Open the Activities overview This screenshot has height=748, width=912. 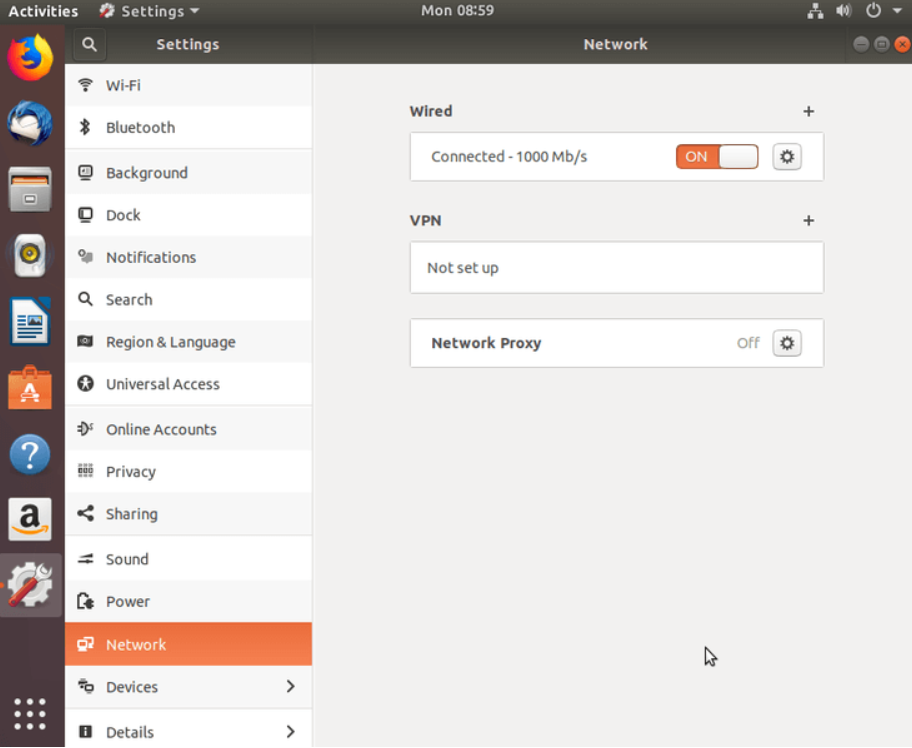pos(43,11)
